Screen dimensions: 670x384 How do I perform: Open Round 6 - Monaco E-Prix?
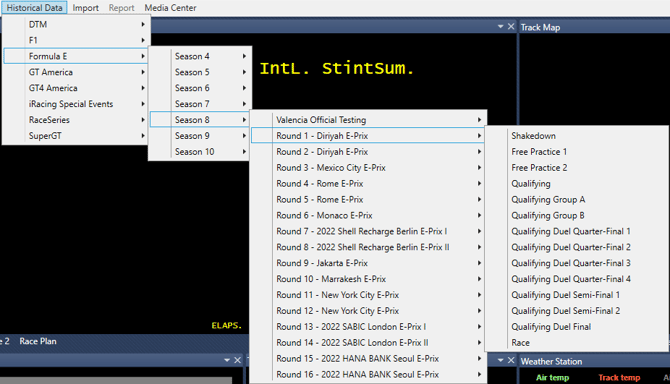368,215
